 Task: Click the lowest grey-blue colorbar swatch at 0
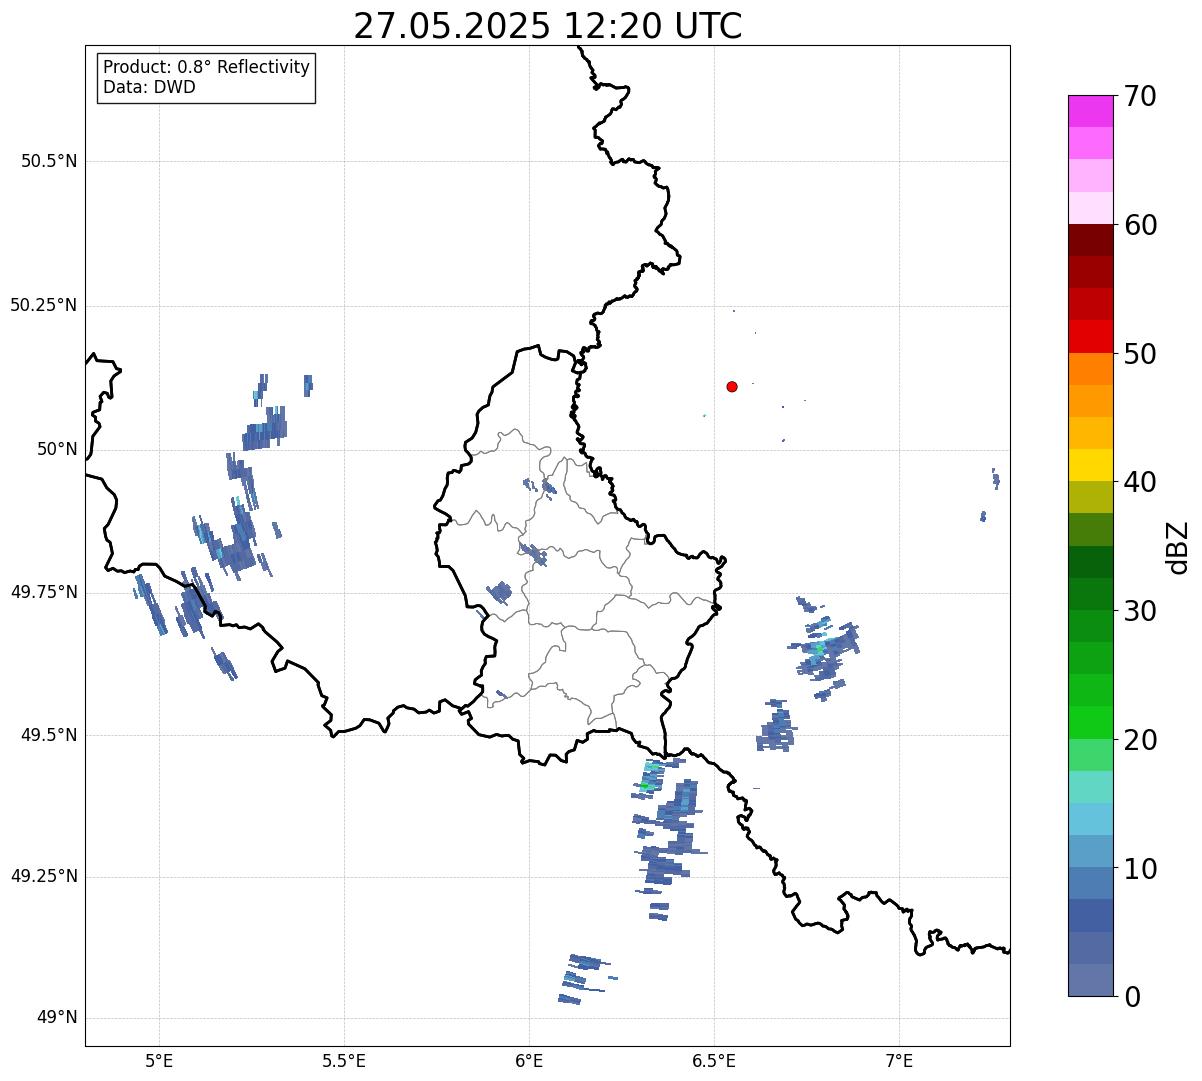[1090, 980]
